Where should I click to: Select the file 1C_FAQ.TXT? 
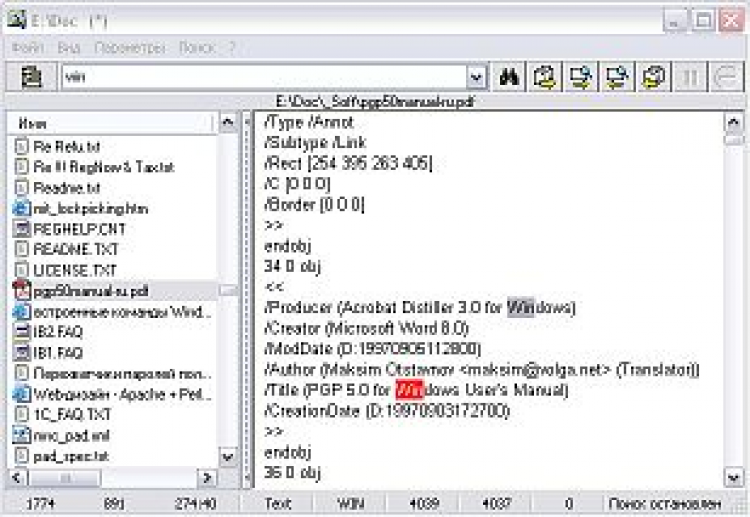point(72,414)
